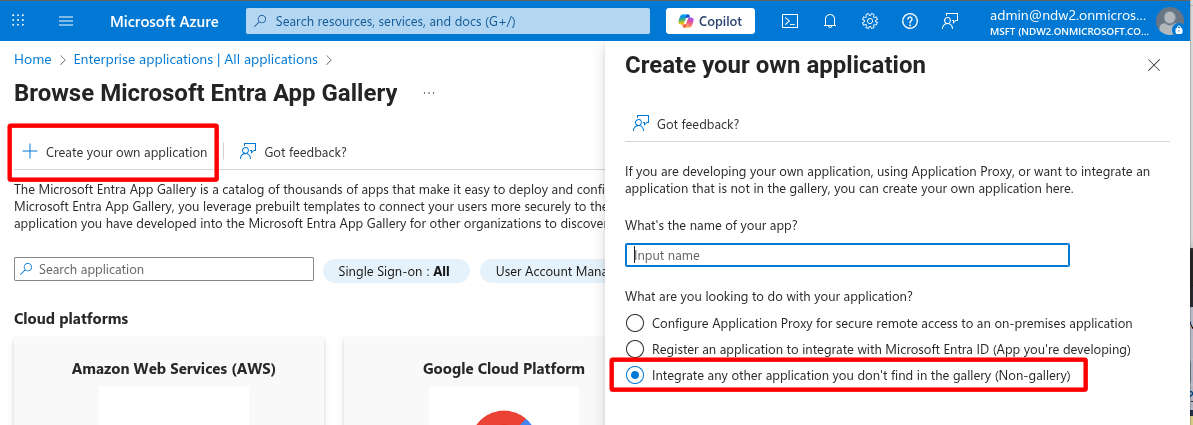Open Google Cloud Platform card
The image size is (1193, 425).
[x=475, y=382]
